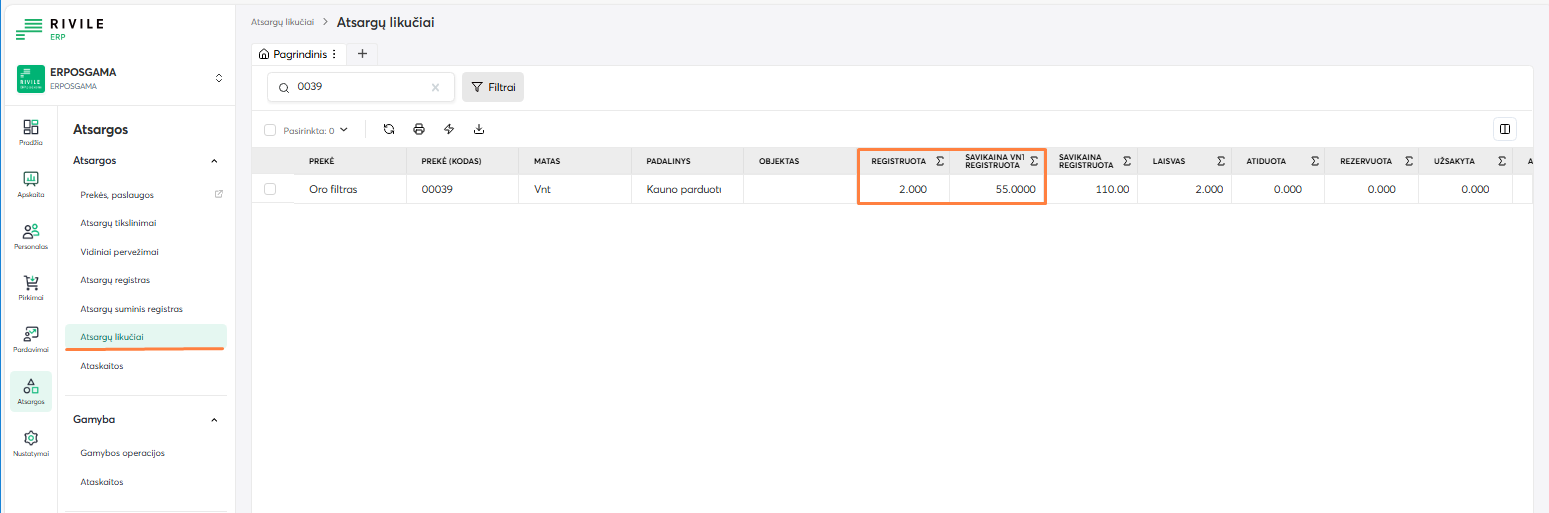Add a new tab with the plus button
The width and height of the screenshot is (1549, 513).
click(x=362, y=54)
